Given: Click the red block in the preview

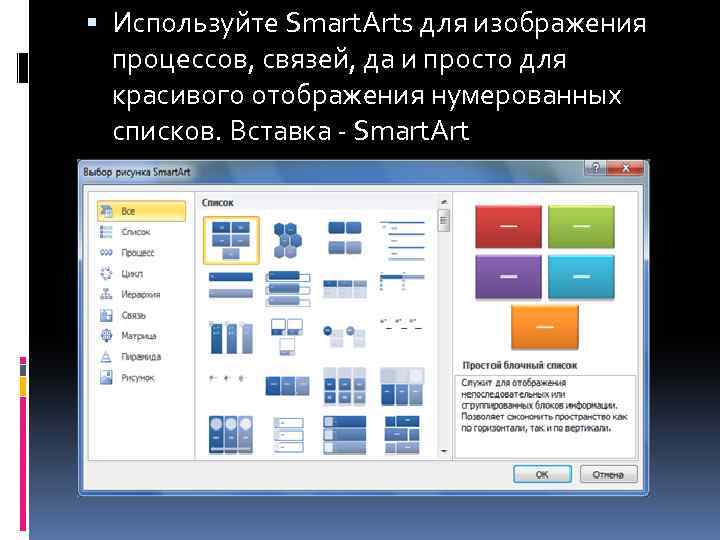Looking at the screenshot, I should coord(508,227).
